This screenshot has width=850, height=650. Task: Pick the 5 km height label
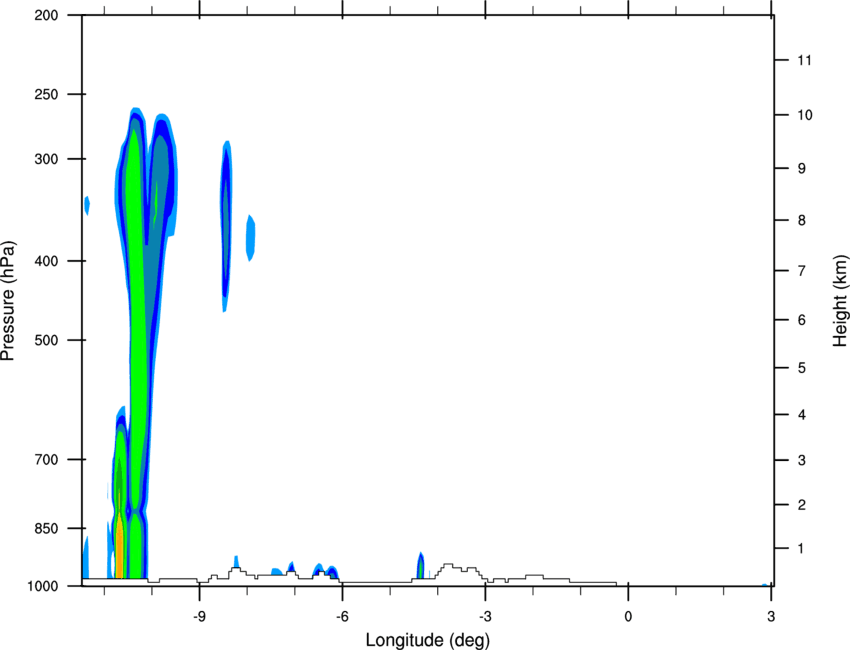click(x=801, y=368)
